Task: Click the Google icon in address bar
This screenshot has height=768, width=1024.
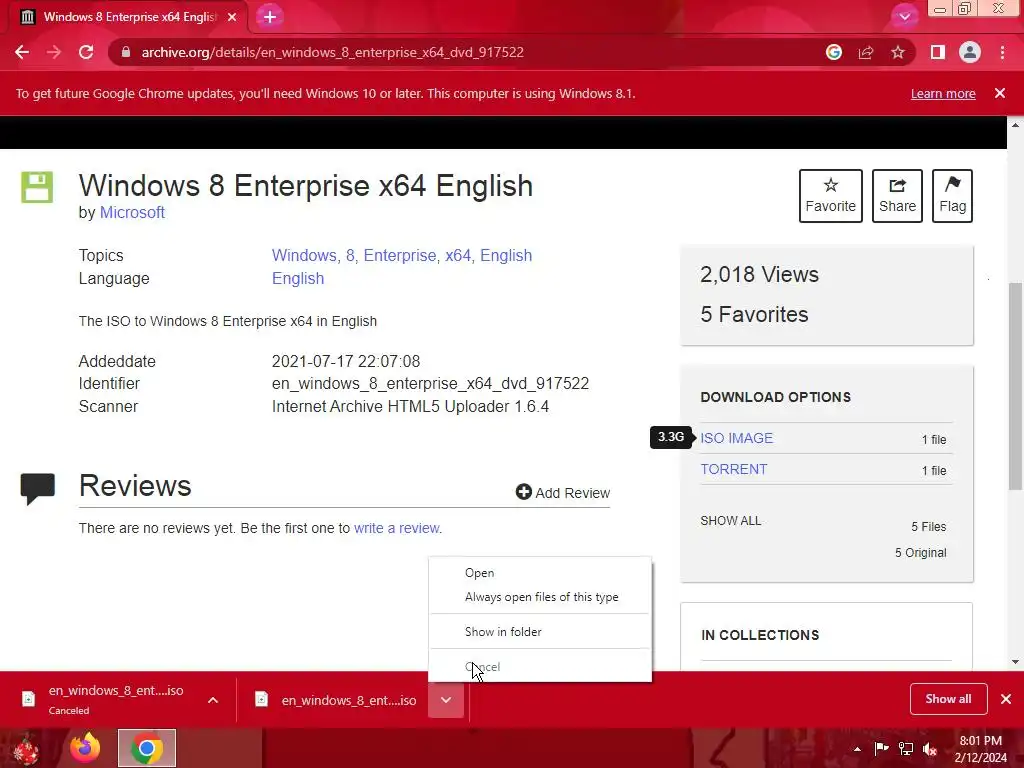Action: 834,52
